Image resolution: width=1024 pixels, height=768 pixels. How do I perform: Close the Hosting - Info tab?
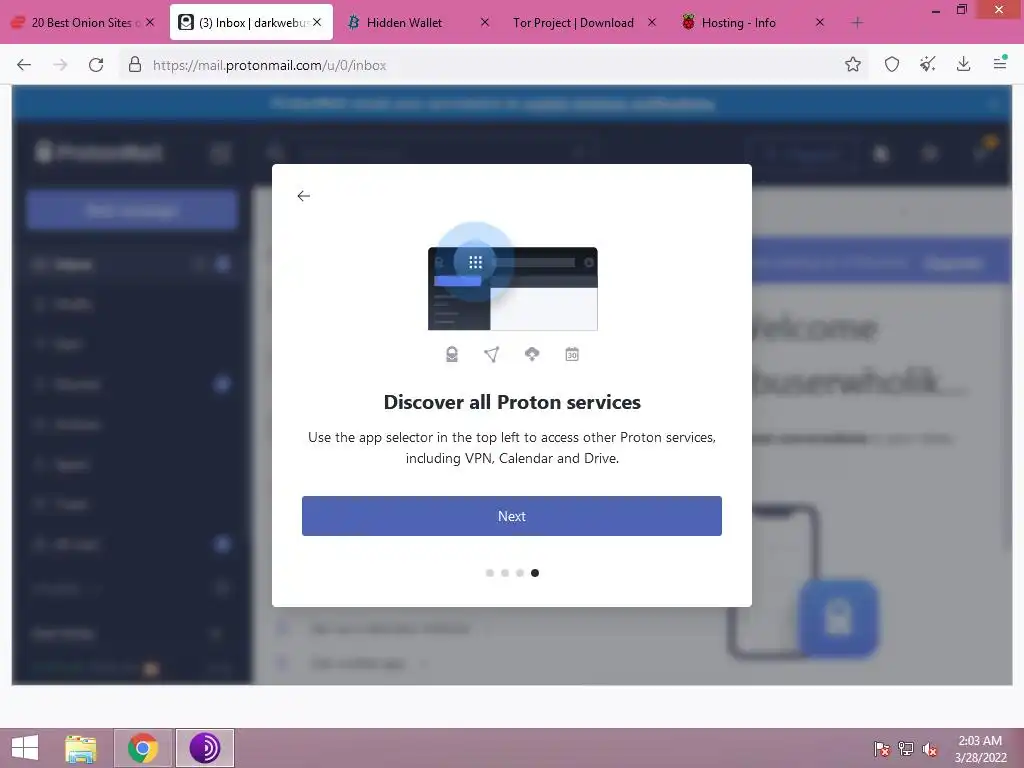tap(820, 22)
